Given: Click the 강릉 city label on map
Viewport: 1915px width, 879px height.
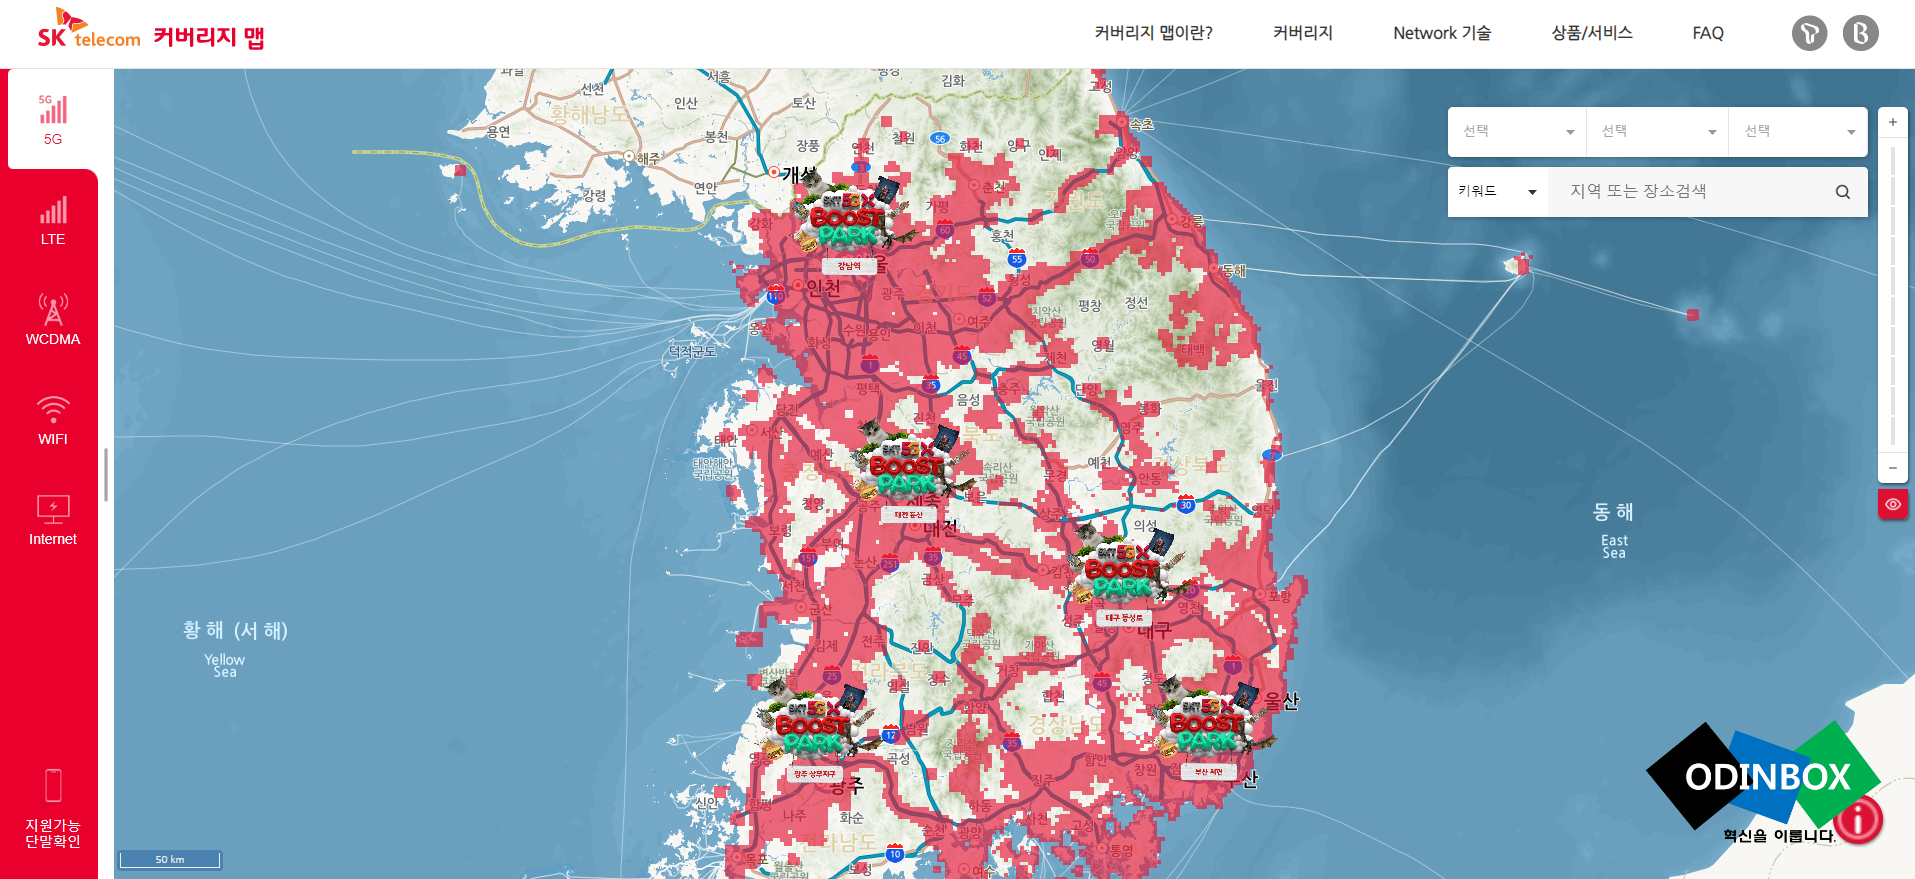Looking at the screenshot, I should tap(1191, 220).
